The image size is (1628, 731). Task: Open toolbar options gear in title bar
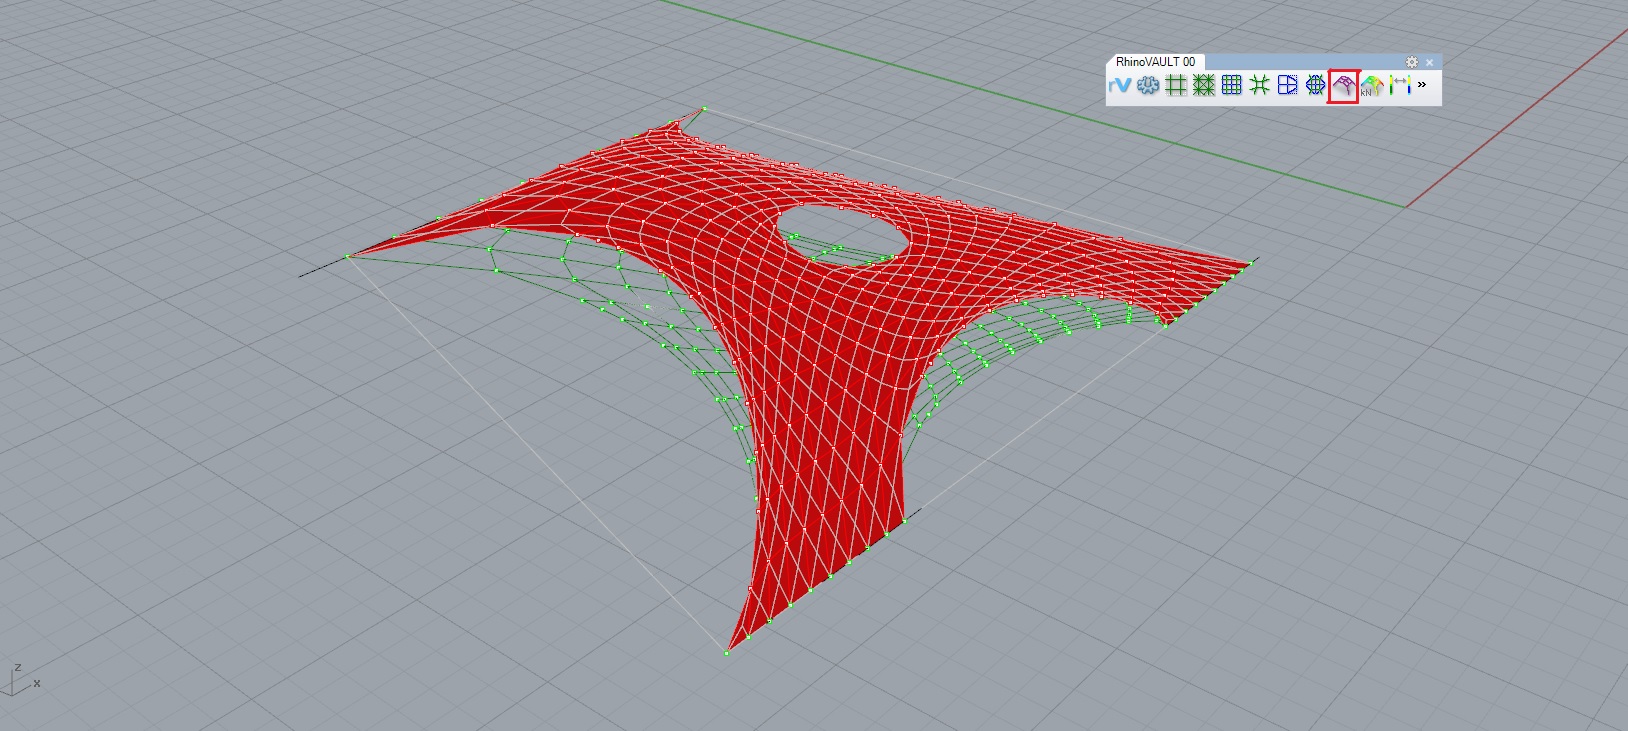pyautogui.click(x=1412, y=62)
